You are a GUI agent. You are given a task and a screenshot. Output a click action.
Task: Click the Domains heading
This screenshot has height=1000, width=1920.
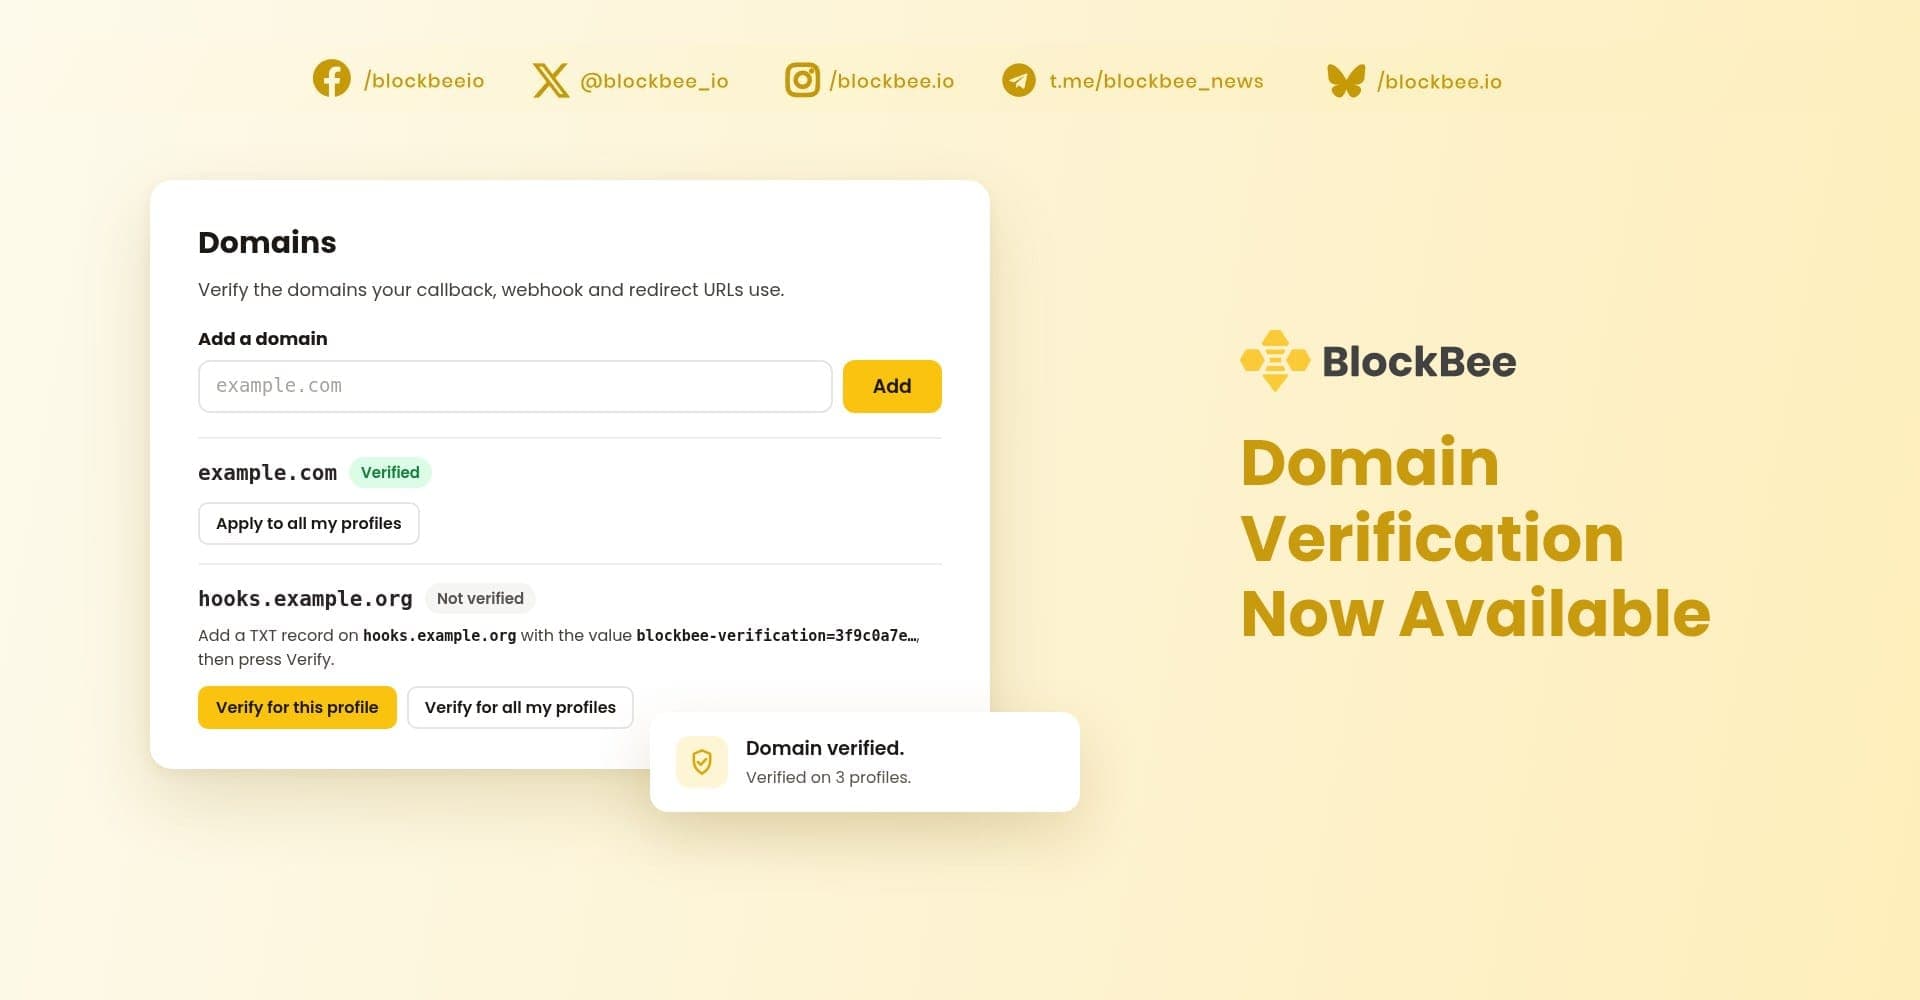point(267,242)
